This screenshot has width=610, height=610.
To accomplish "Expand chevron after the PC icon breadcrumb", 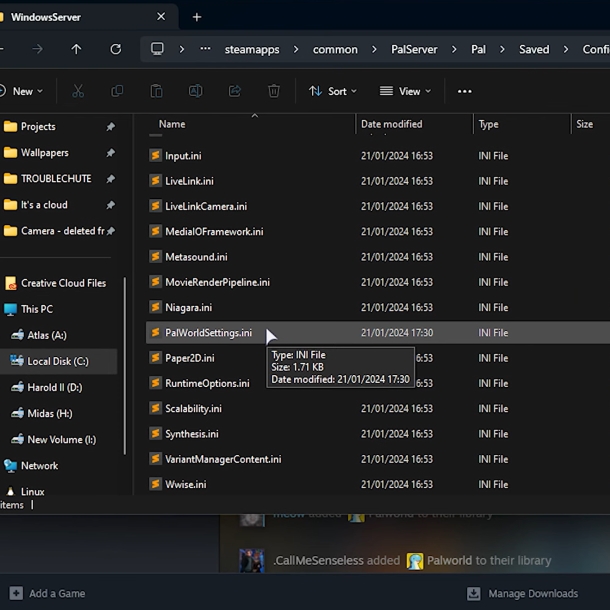I will (181, 49).
